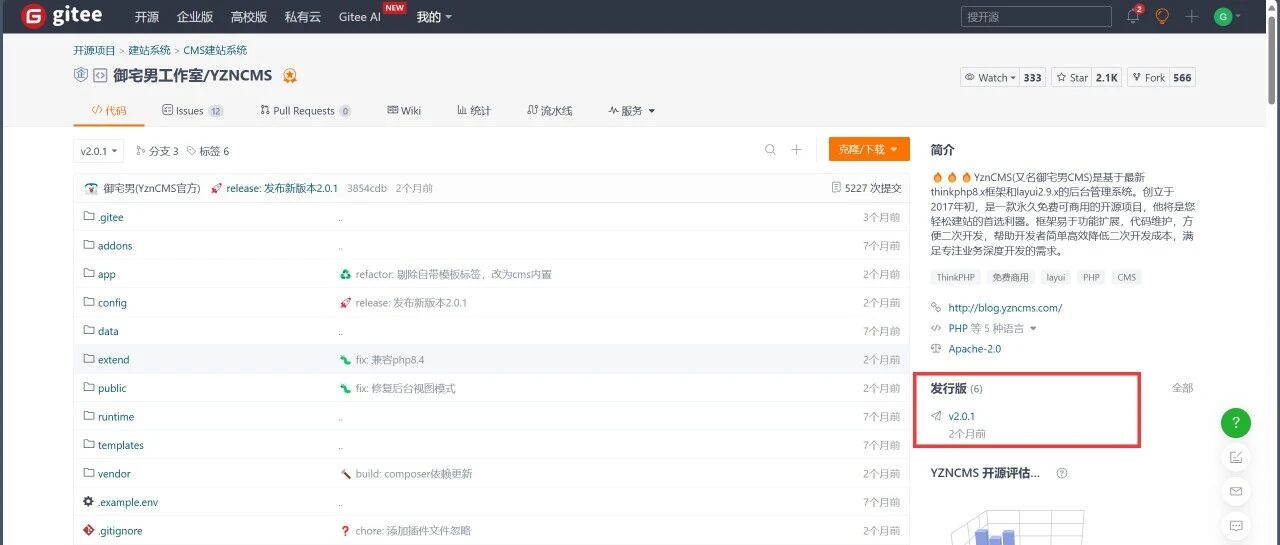Fork the repository
The height and width of the screenshot is (545, 1280).
tap(1148, 77)
